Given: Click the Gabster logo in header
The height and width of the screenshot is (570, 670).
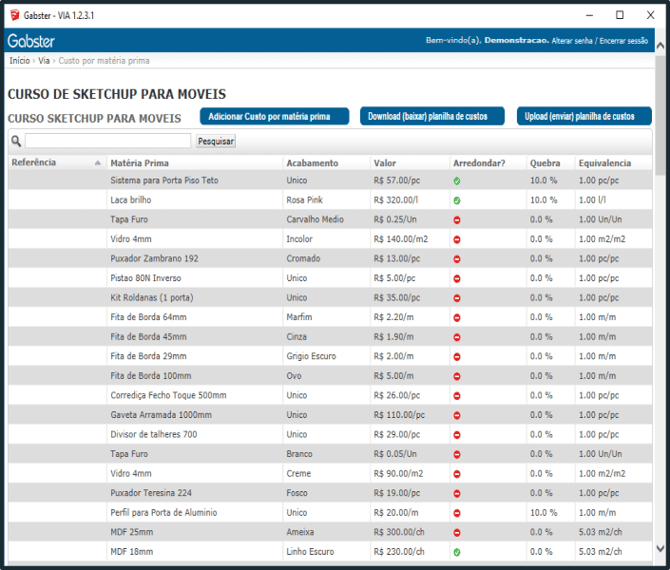Looking at the screenshot, I should click(x=31, y=41).
